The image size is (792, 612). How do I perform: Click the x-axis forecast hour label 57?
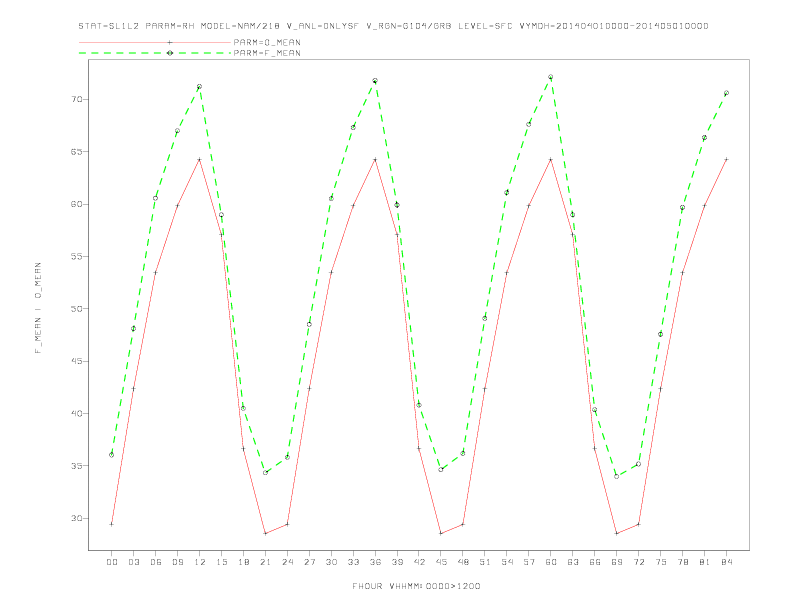(x=529, y=562)
